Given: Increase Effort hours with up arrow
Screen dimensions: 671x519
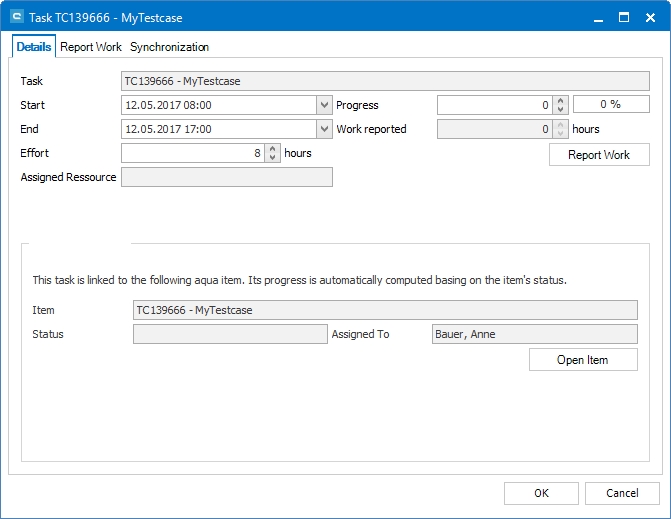Looking at the screenshot, I should pos(273,149).
